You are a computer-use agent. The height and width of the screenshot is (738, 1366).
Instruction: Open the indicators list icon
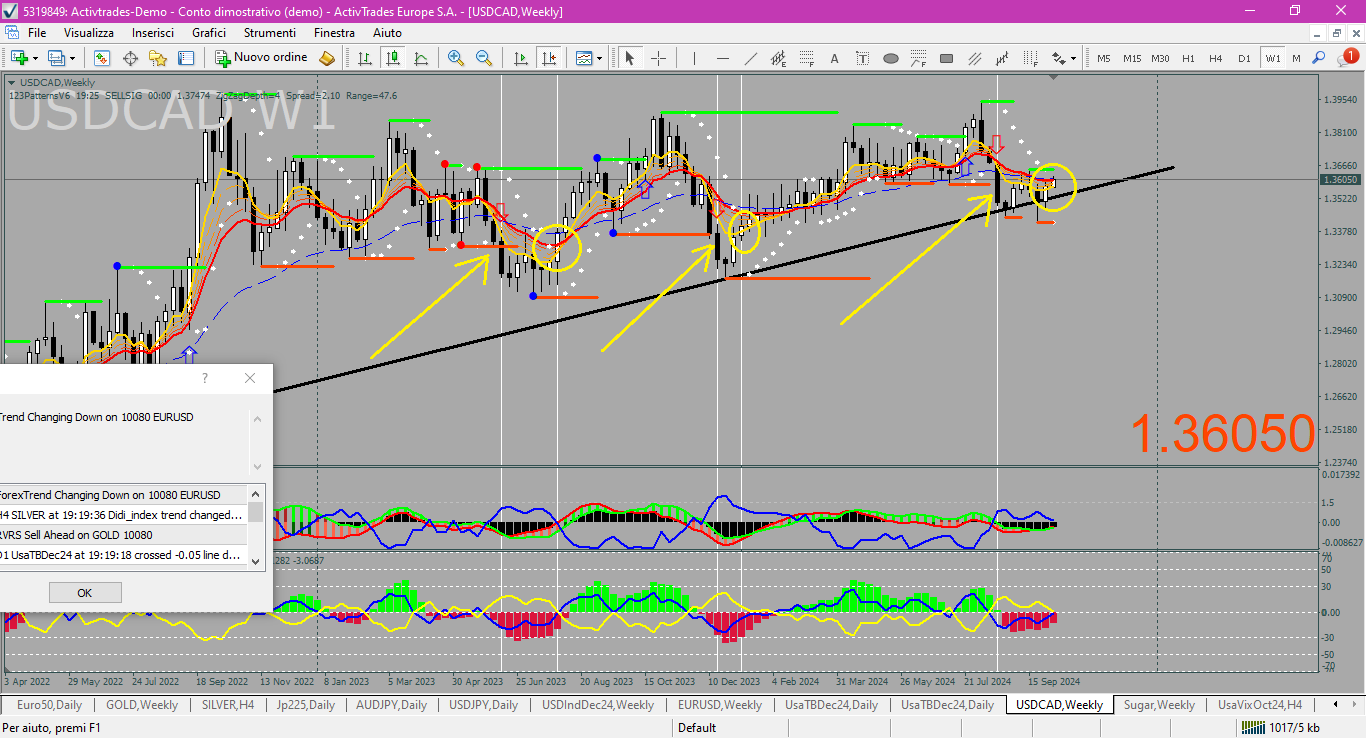coord(584,58)
